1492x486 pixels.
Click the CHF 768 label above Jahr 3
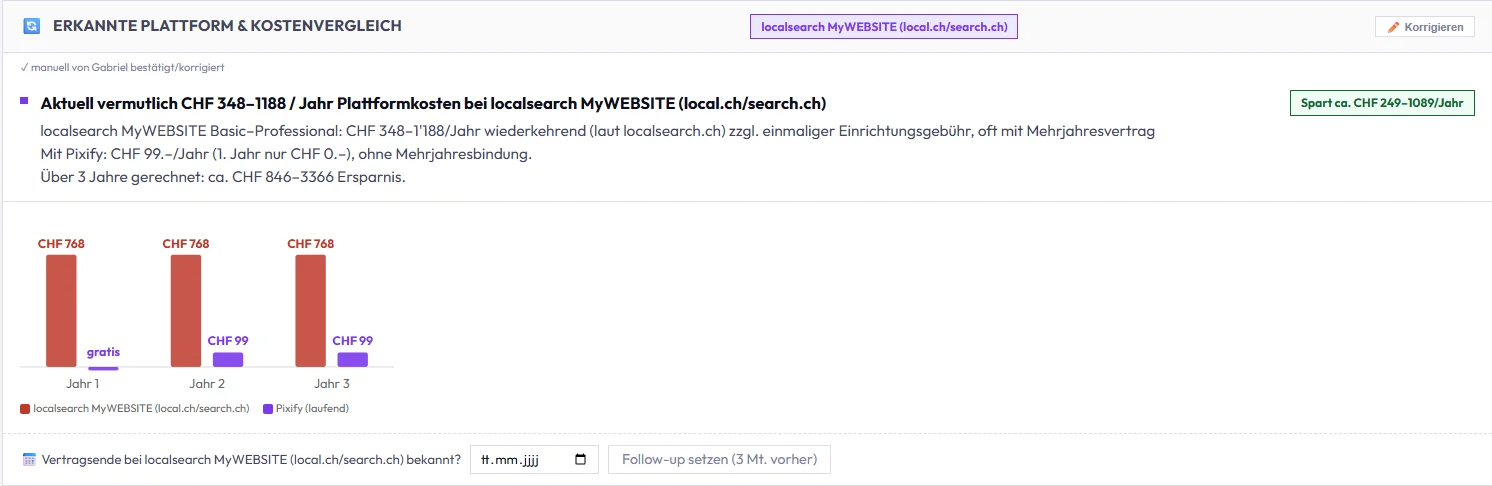[310, 244]
